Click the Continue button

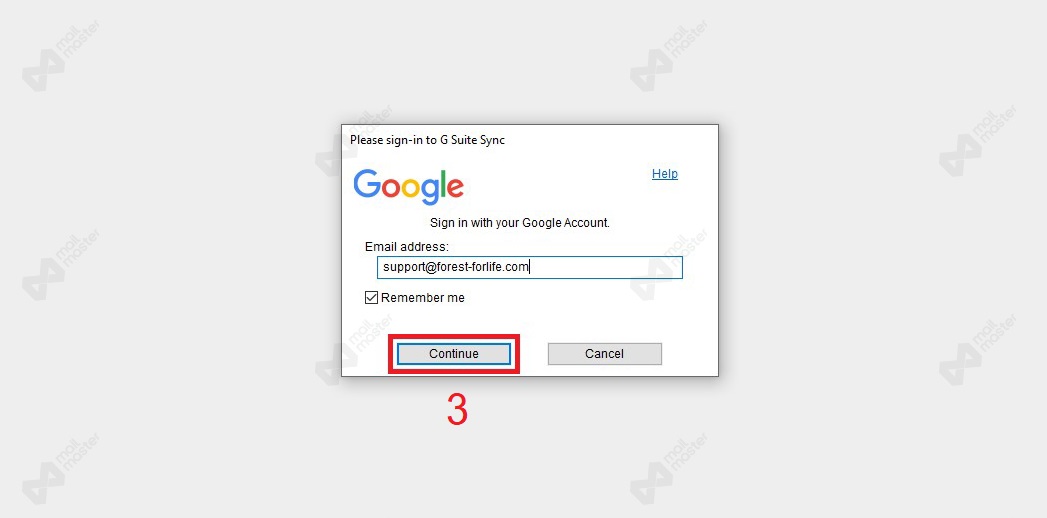453,354
